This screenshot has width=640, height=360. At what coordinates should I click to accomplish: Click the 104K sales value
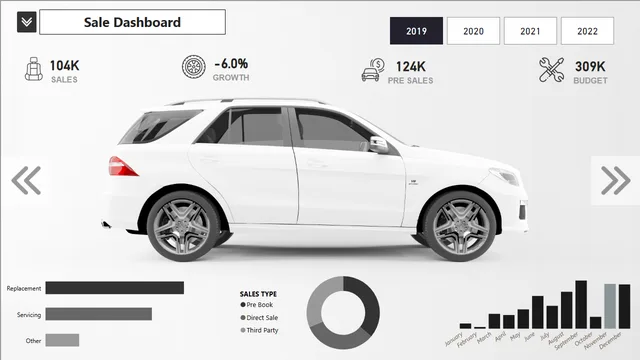point(64,66)
